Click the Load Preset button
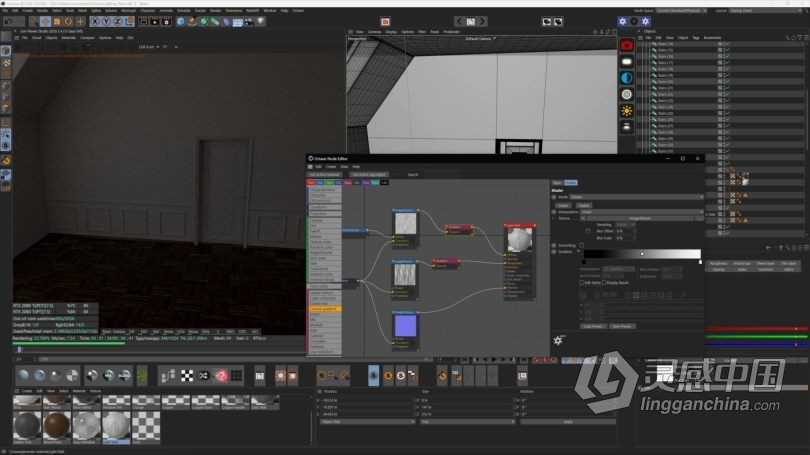Image resolution: width=810 pixels, height=455 pixels. pos(593,326)
